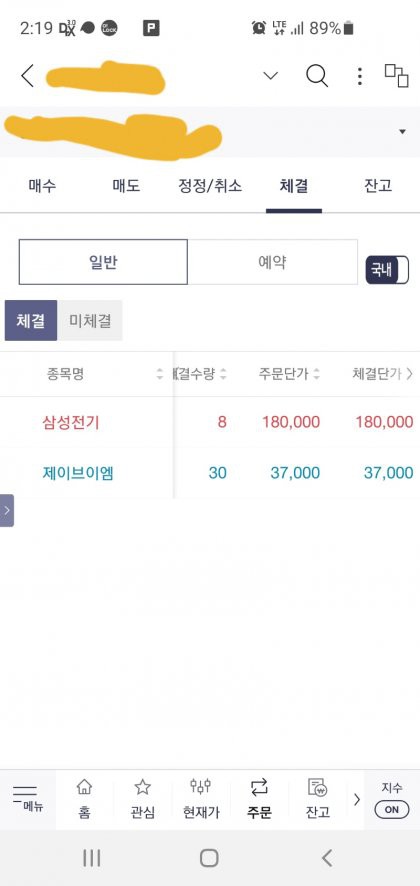This screenshot has width=420, height=886.
Task: Open the 삼성전기 stock row
Action: point(210,422)
